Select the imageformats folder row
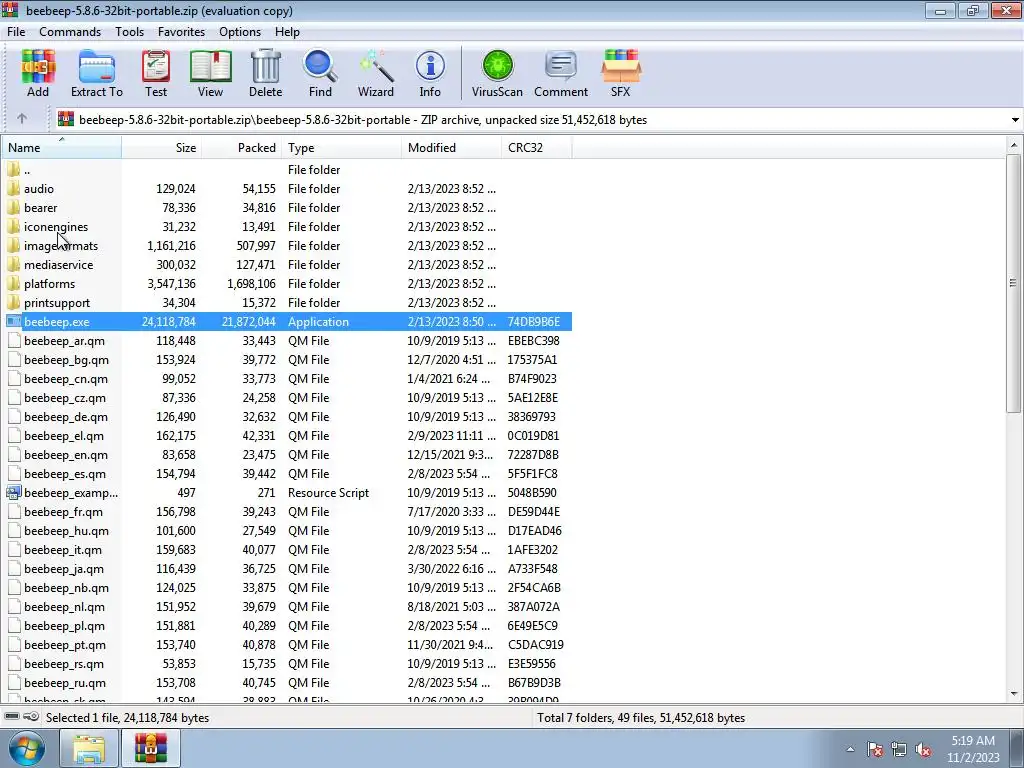This screenshot has width=1024, height=768. click(287, 246)
